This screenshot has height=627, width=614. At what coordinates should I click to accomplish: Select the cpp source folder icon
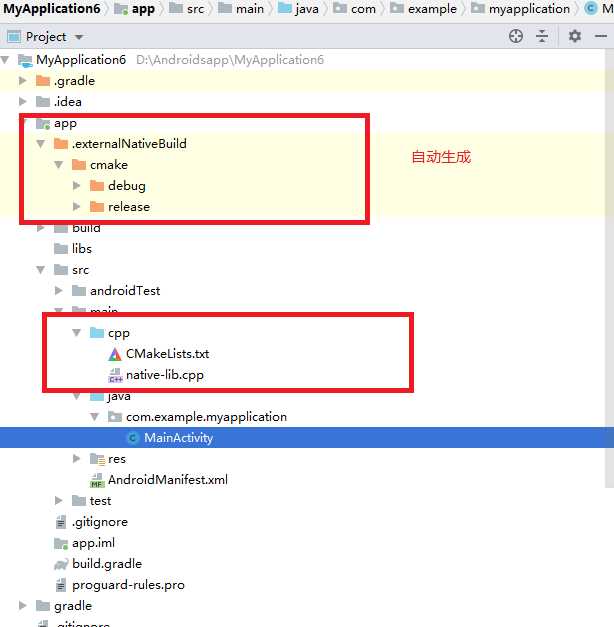[x=97, y=333]
